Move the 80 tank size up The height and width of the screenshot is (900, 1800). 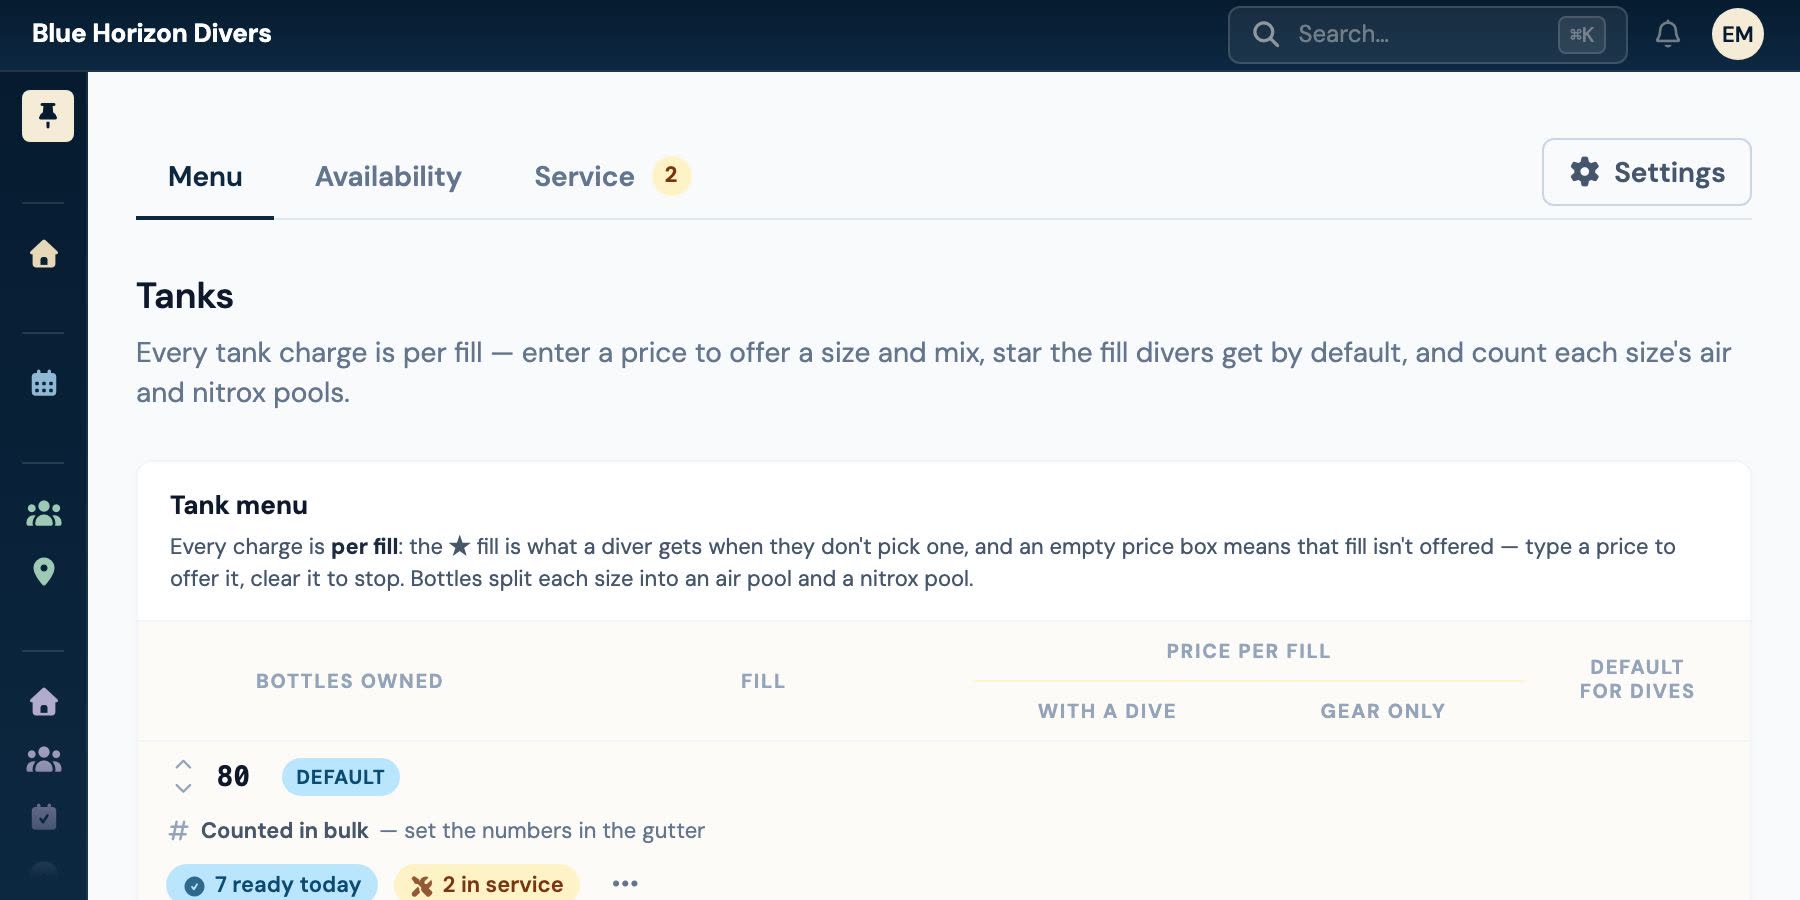183,764
